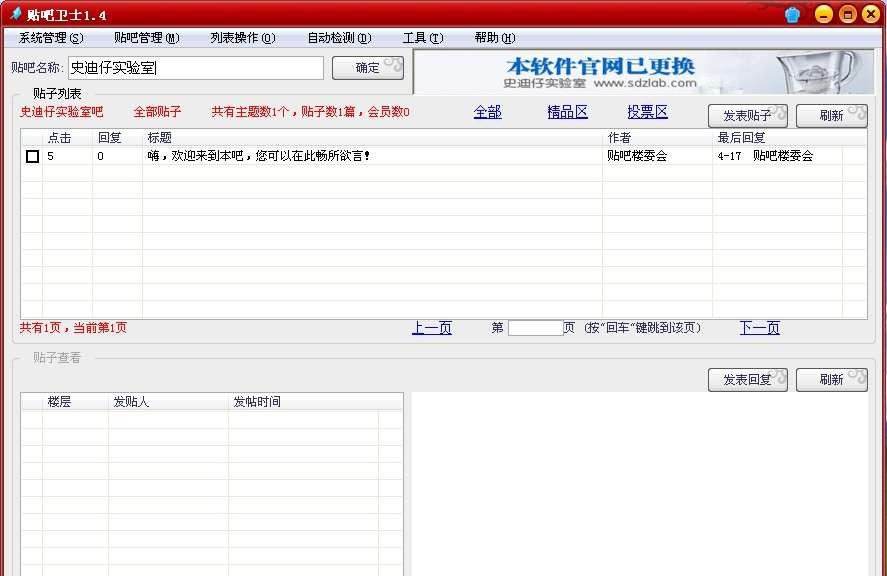Click the 发表回复 reply button
Screen dimensions: 887x576
pos(747,379)
